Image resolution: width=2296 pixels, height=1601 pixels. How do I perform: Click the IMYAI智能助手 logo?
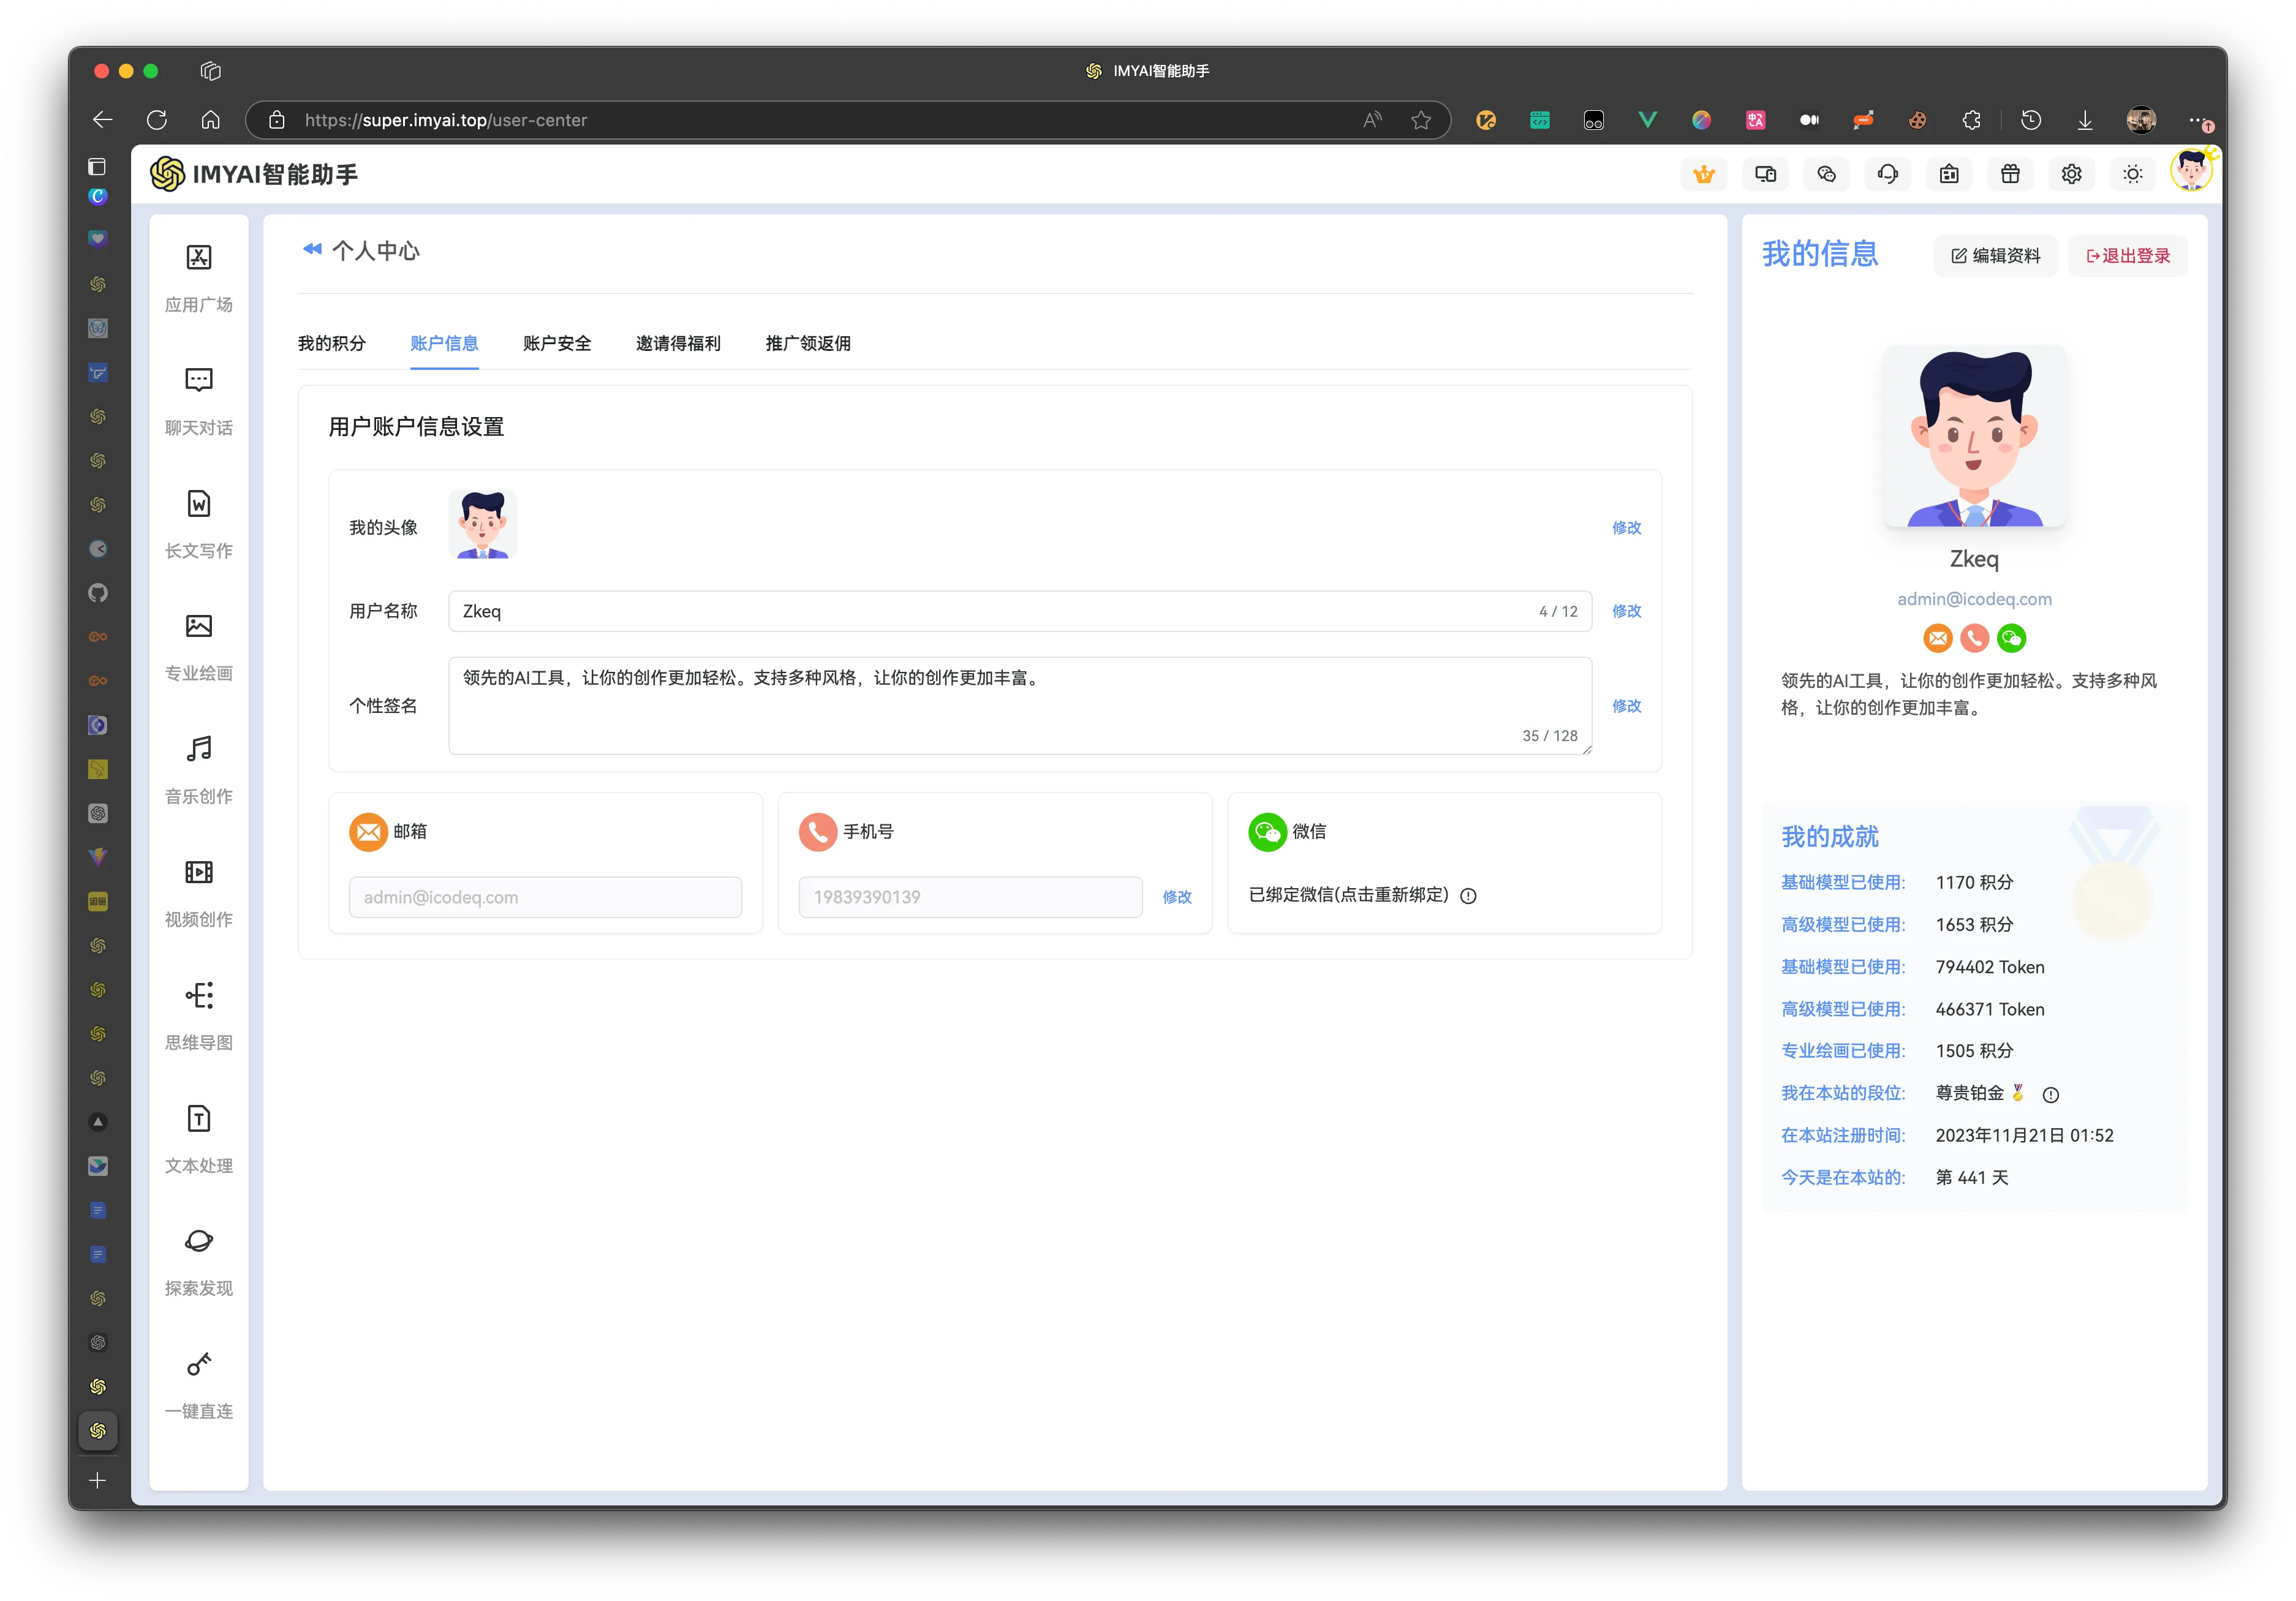pyautogui.click(x=254, y=174)
